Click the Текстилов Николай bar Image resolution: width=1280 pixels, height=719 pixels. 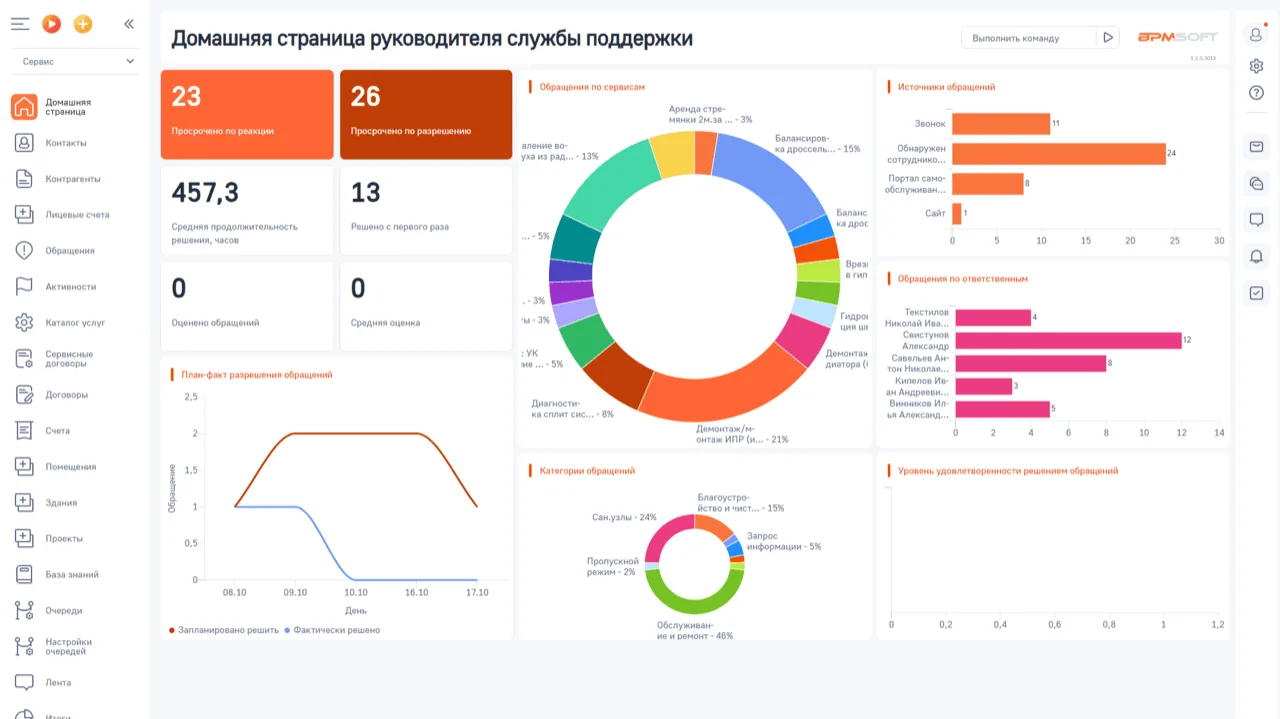click(x=993, y=317)
